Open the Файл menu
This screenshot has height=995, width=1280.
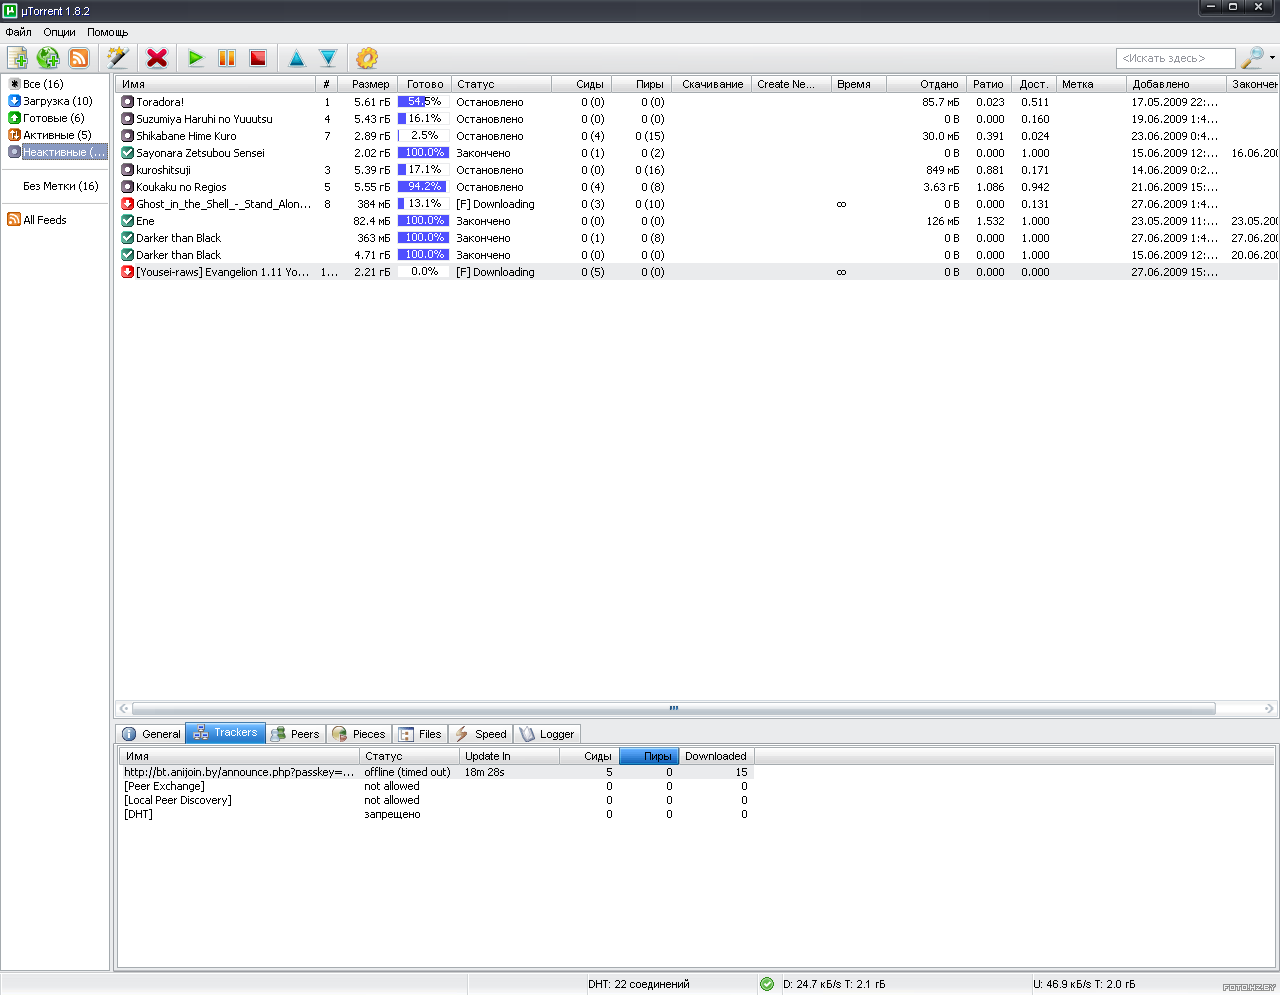point(18,32)
